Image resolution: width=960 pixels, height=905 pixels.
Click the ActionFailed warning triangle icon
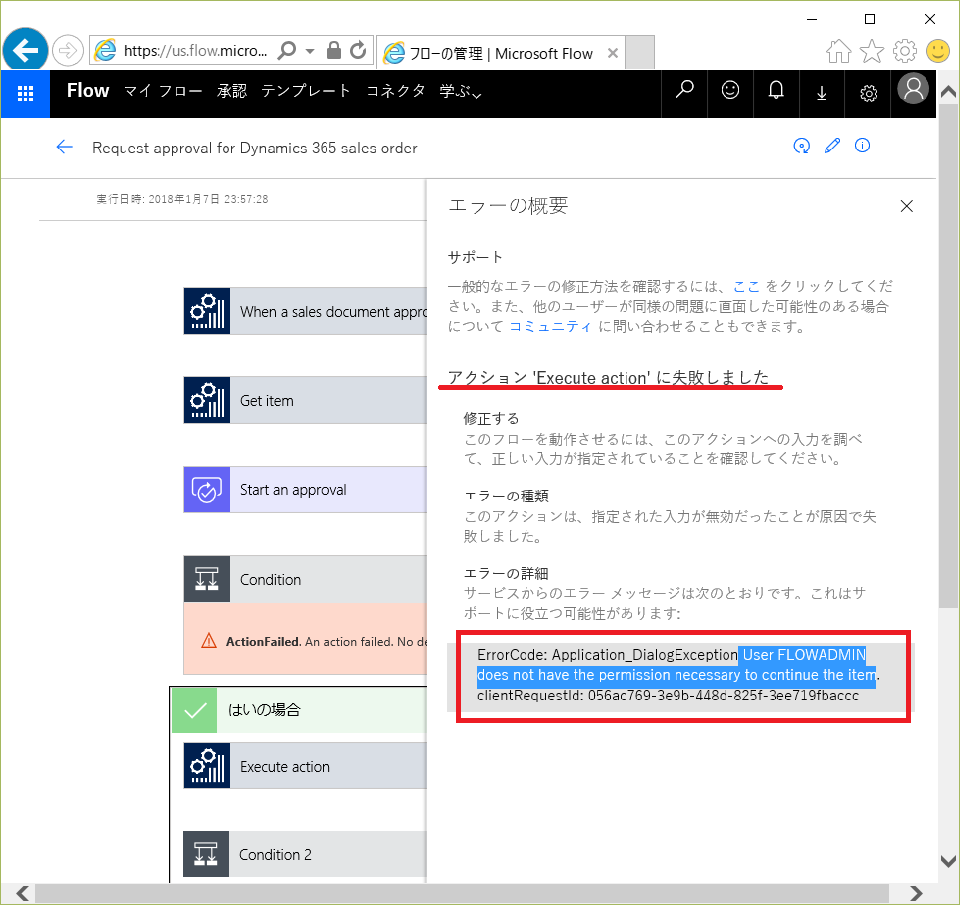pyautogui.click(x=209, y=641)
